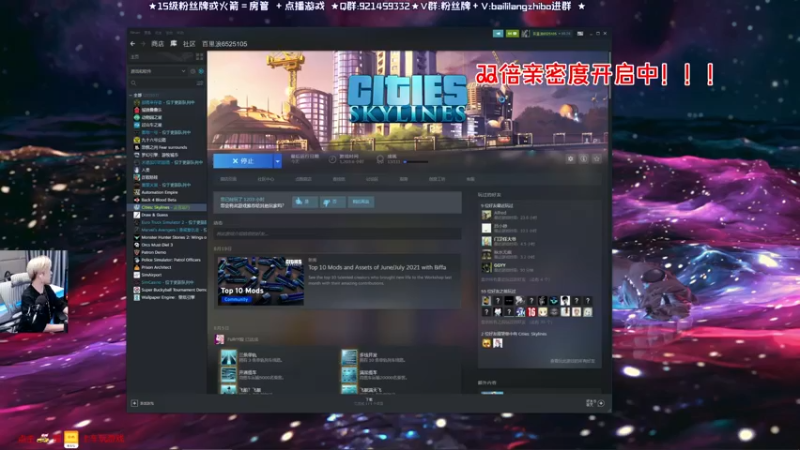
Task: Click thumbs-up recommend button
Action: [x=305, y=202]
